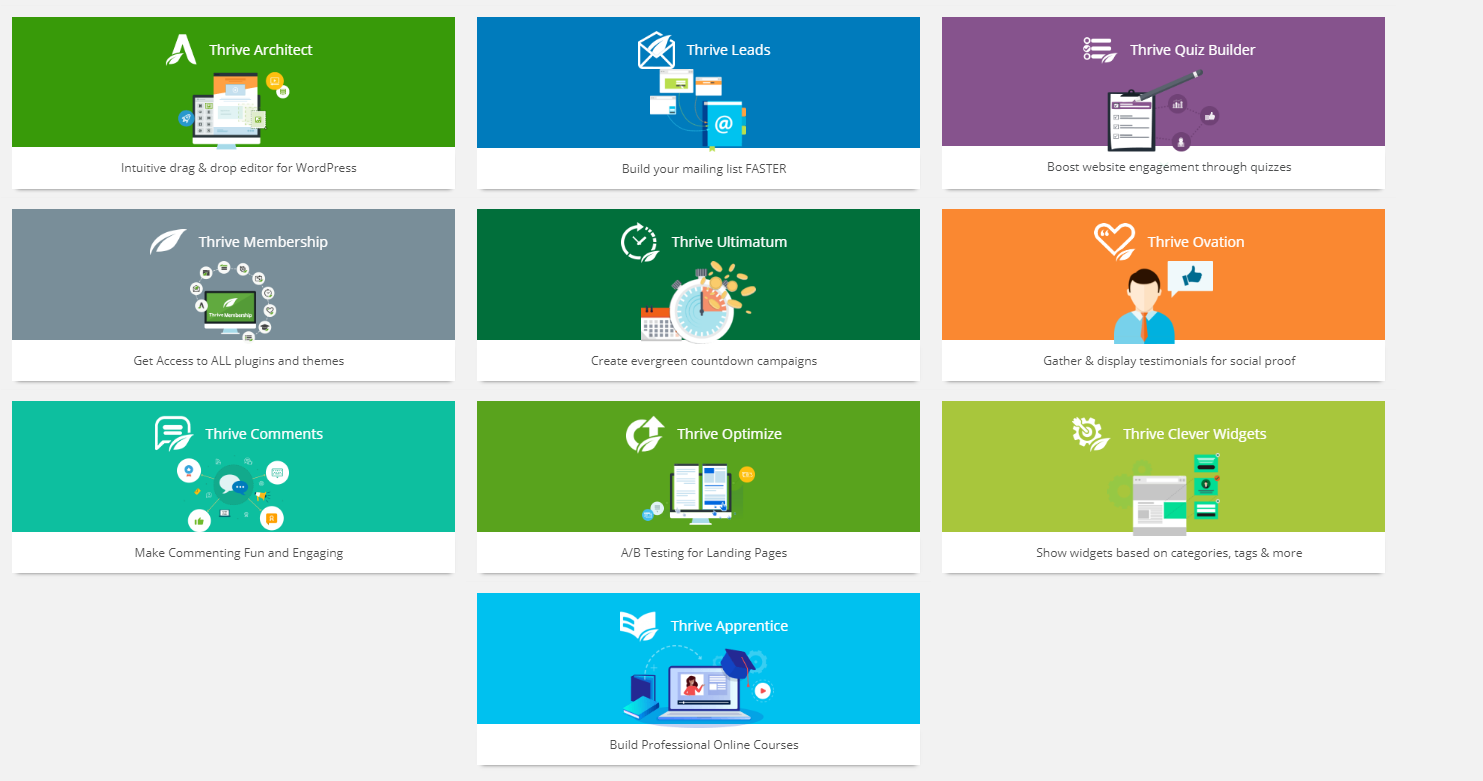Open the Quiz Builder clipboard illustration

tap(1163, 111)
